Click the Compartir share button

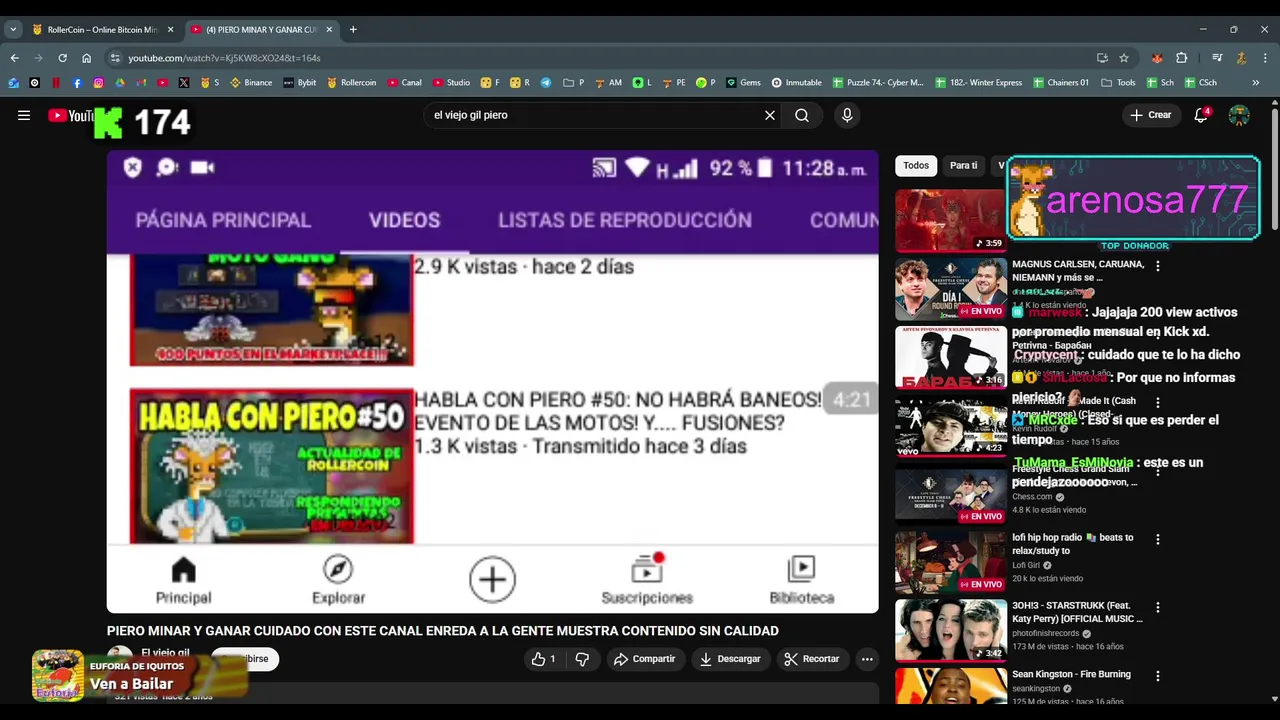(x=645, y=659)
